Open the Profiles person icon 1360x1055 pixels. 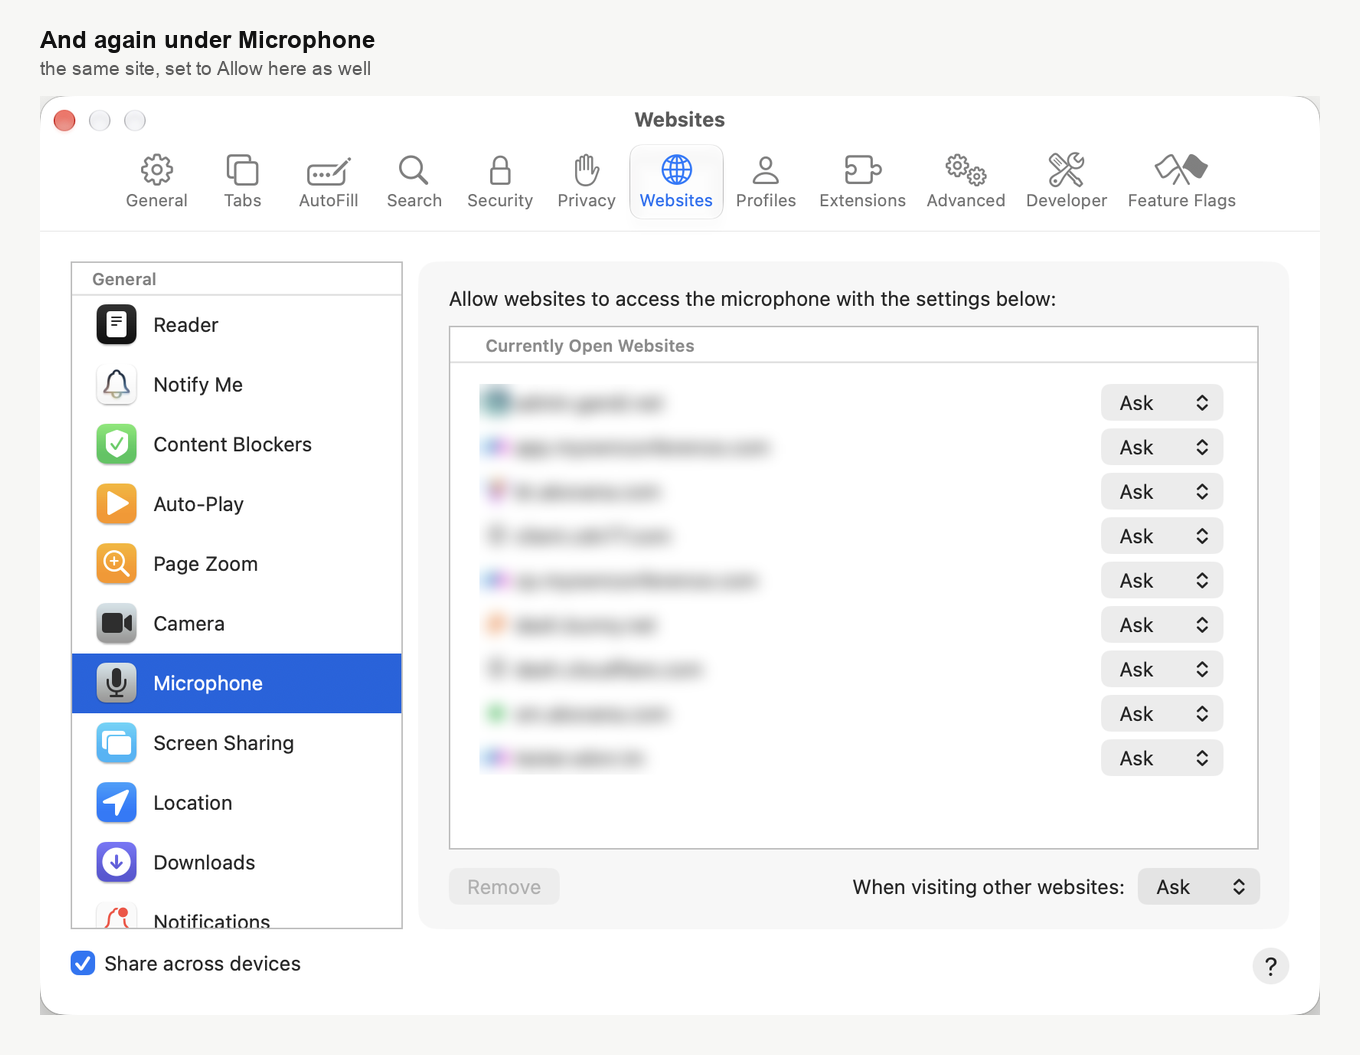click(x=766, y=170)
